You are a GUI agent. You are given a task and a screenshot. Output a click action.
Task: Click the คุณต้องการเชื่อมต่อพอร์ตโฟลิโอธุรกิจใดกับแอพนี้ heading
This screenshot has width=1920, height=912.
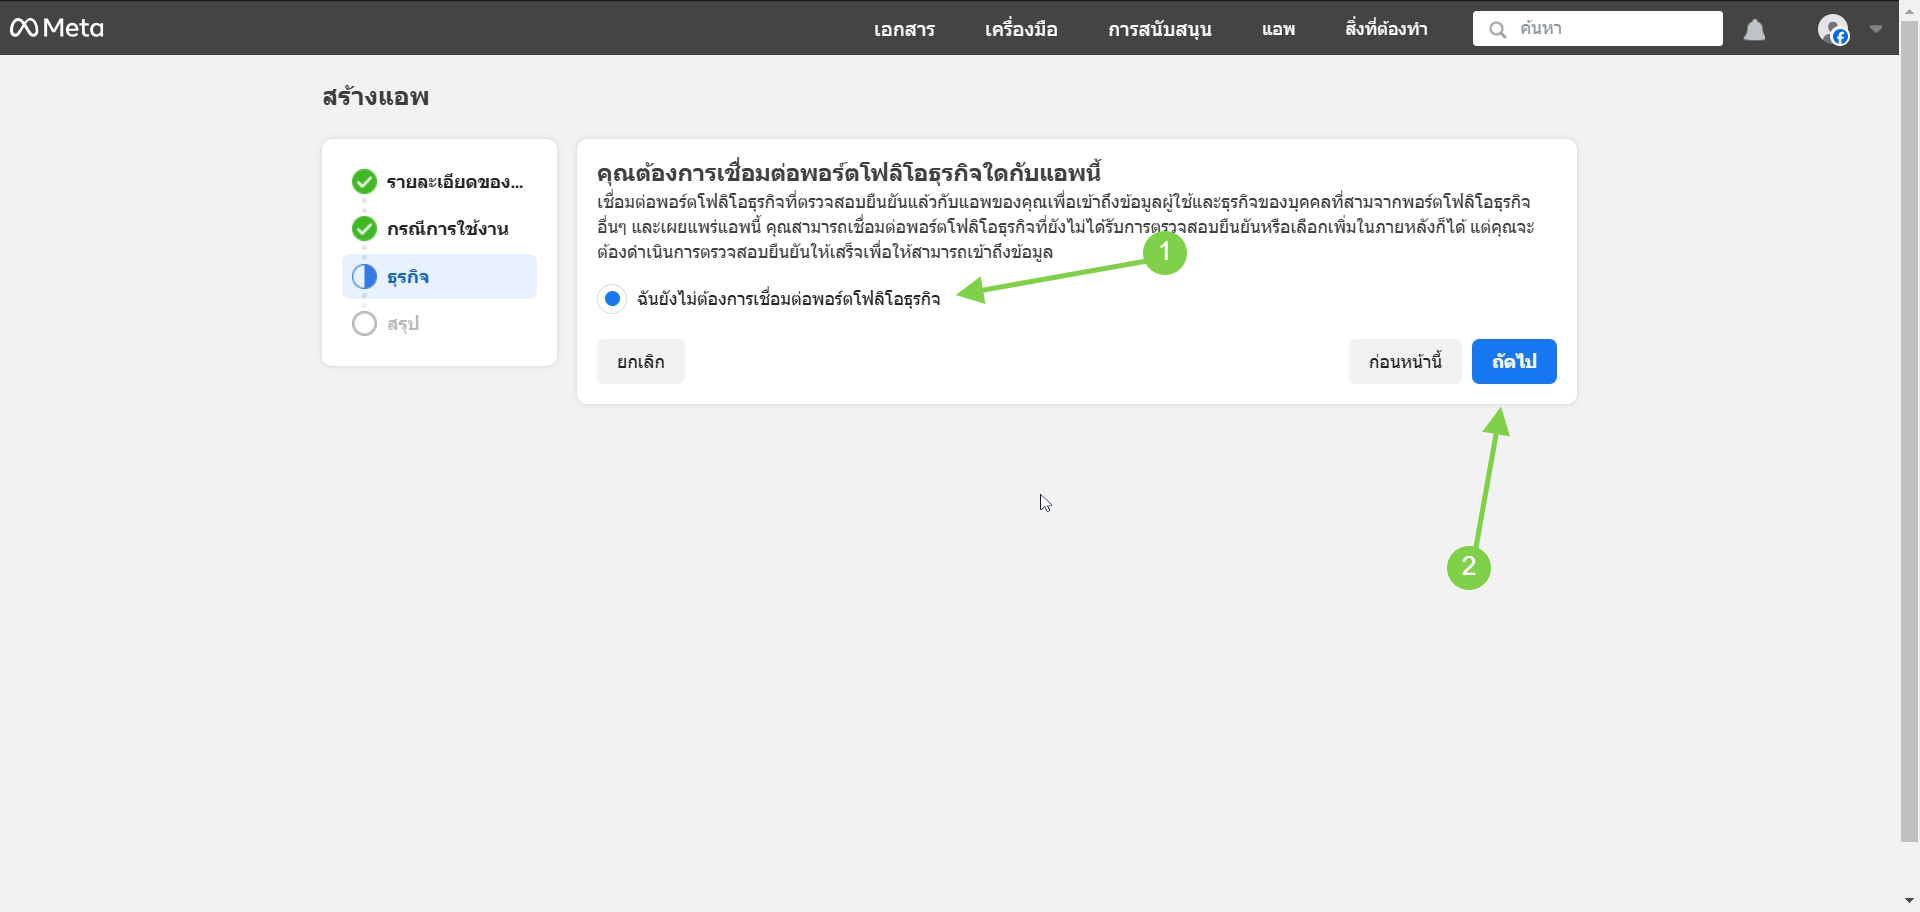849,172
